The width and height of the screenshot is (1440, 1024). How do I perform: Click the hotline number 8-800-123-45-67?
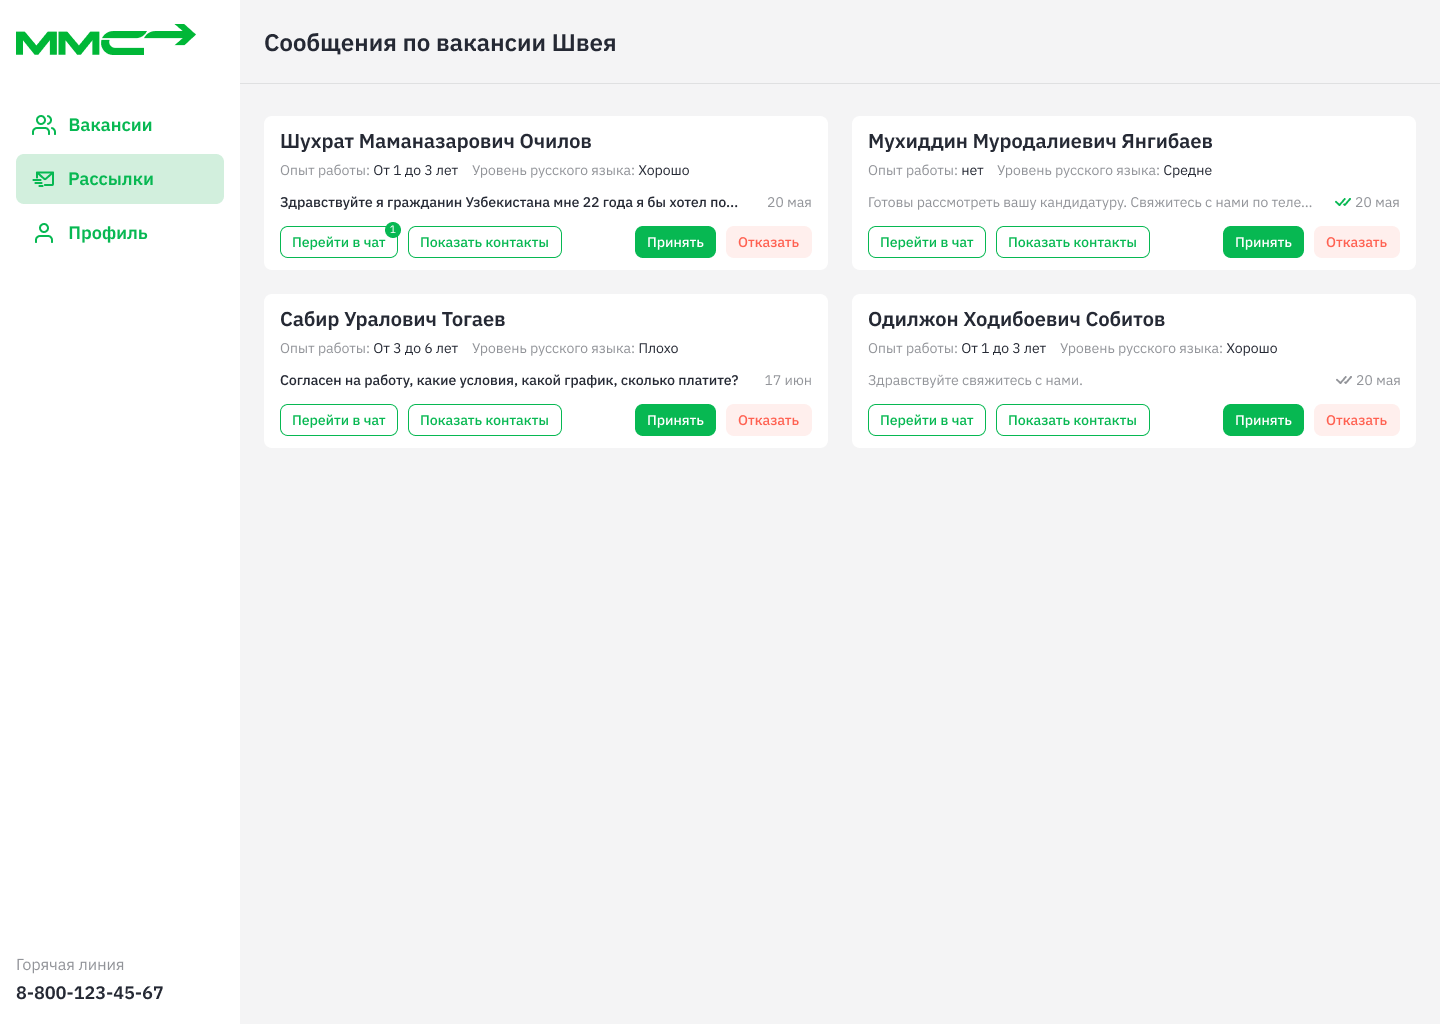tap(90, 993)
